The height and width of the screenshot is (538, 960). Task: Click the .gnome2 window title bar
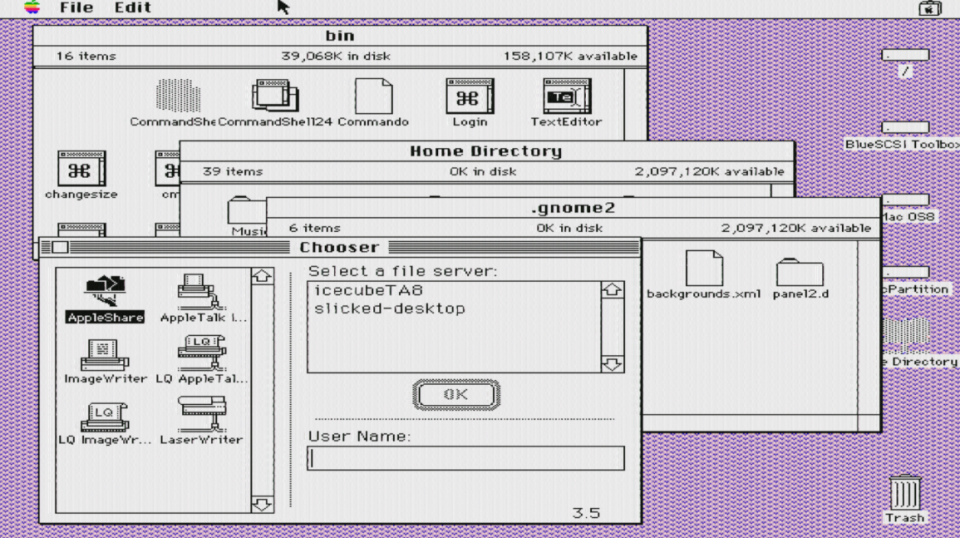pyautogui.click(x=573, y=208)
